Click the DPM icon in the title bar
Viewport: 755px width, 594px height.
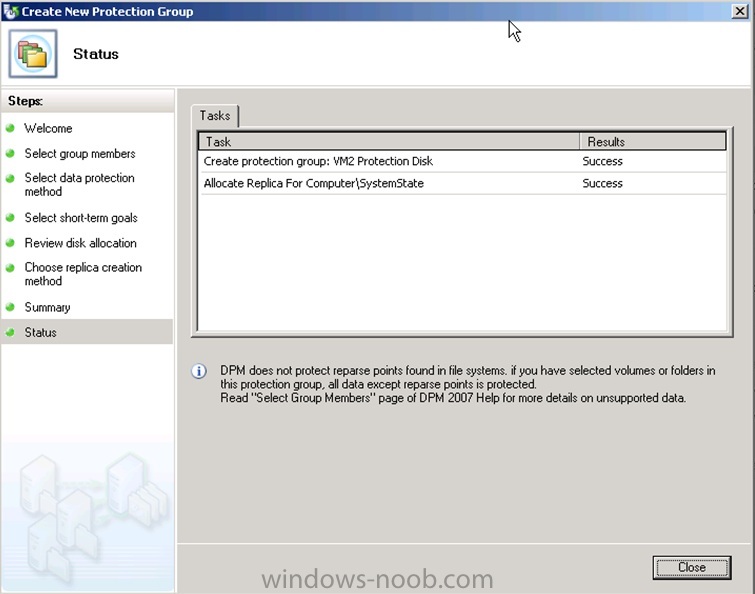10,11
